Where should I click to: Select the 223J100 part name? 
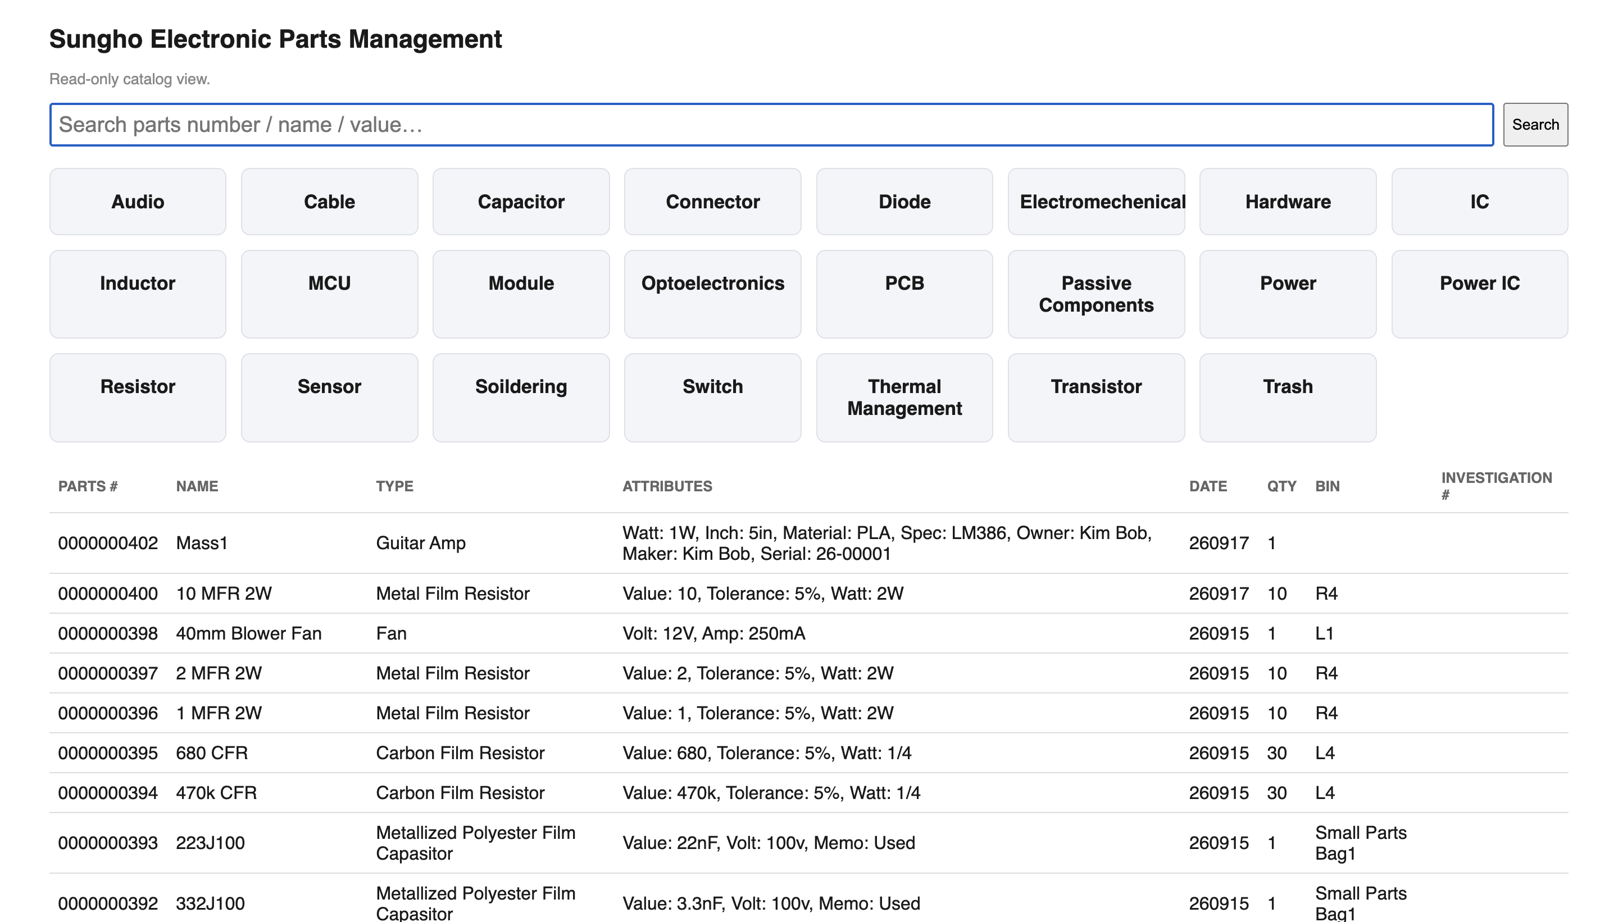[210, 843]
